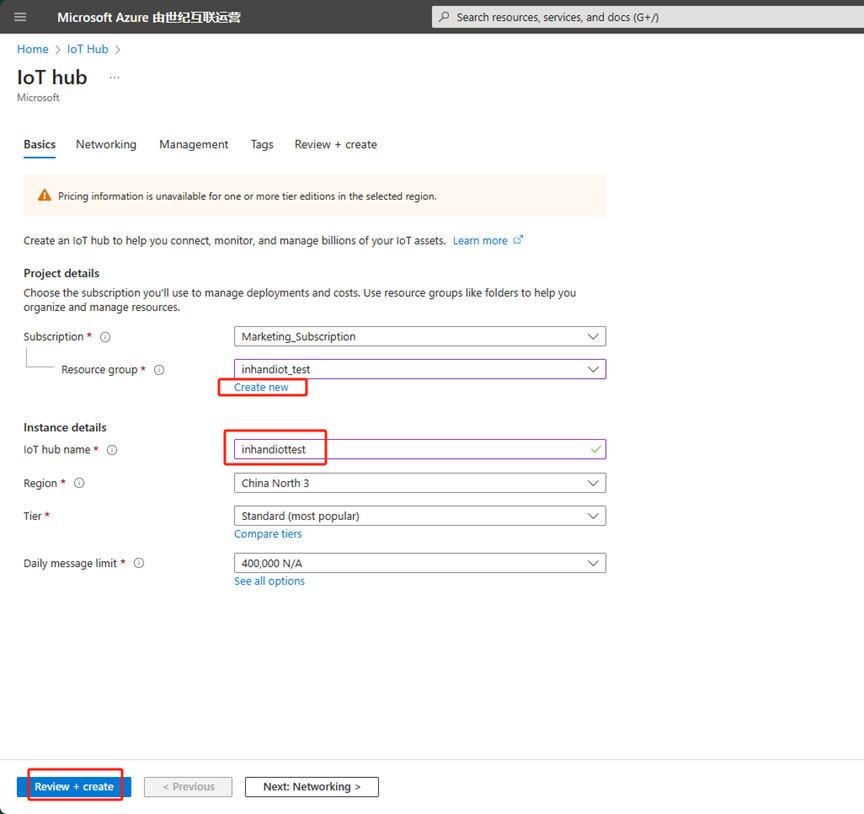
Task: Open the Tags tab
Action: coord(262,145)
